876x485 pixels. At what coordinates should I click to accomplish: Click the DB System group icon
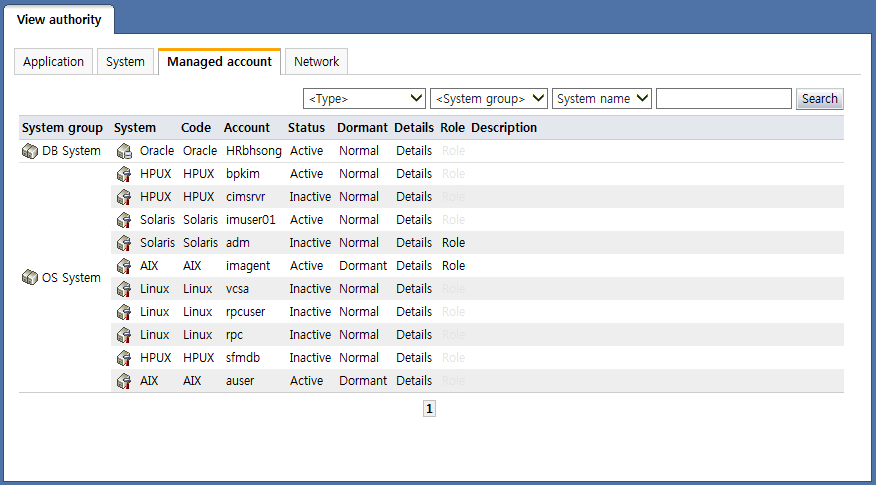[x=30, y=151]
